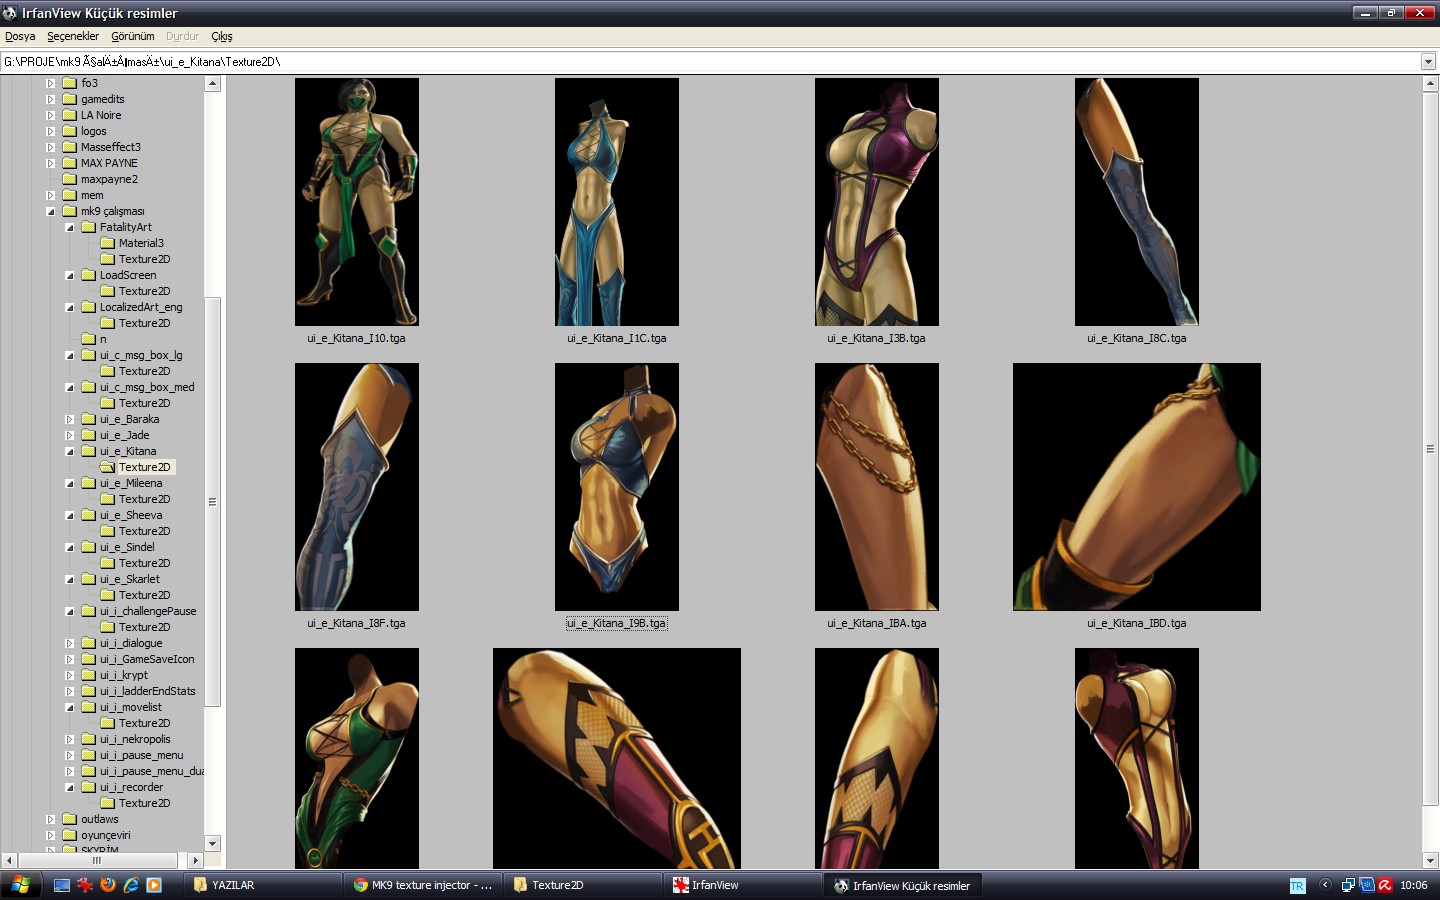Show hidden system tray icons
This screenshot has width=1440, height=900.
(1325, 885)
